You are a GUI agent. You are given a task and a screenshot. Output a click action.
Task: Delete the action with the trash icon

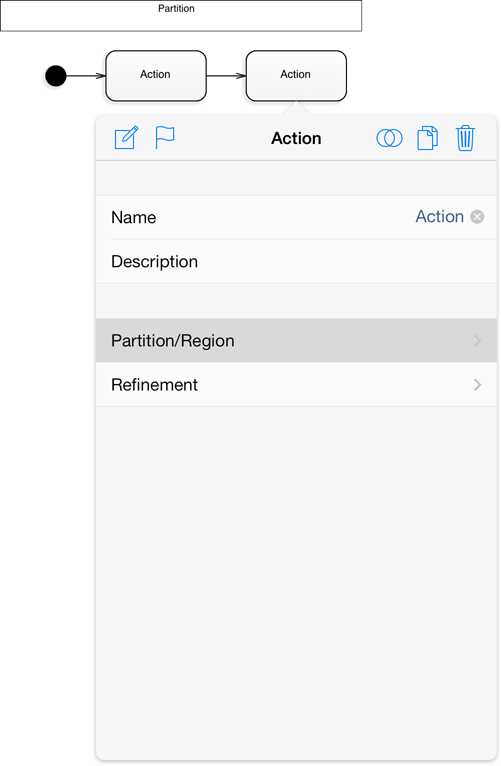(465, 138)
